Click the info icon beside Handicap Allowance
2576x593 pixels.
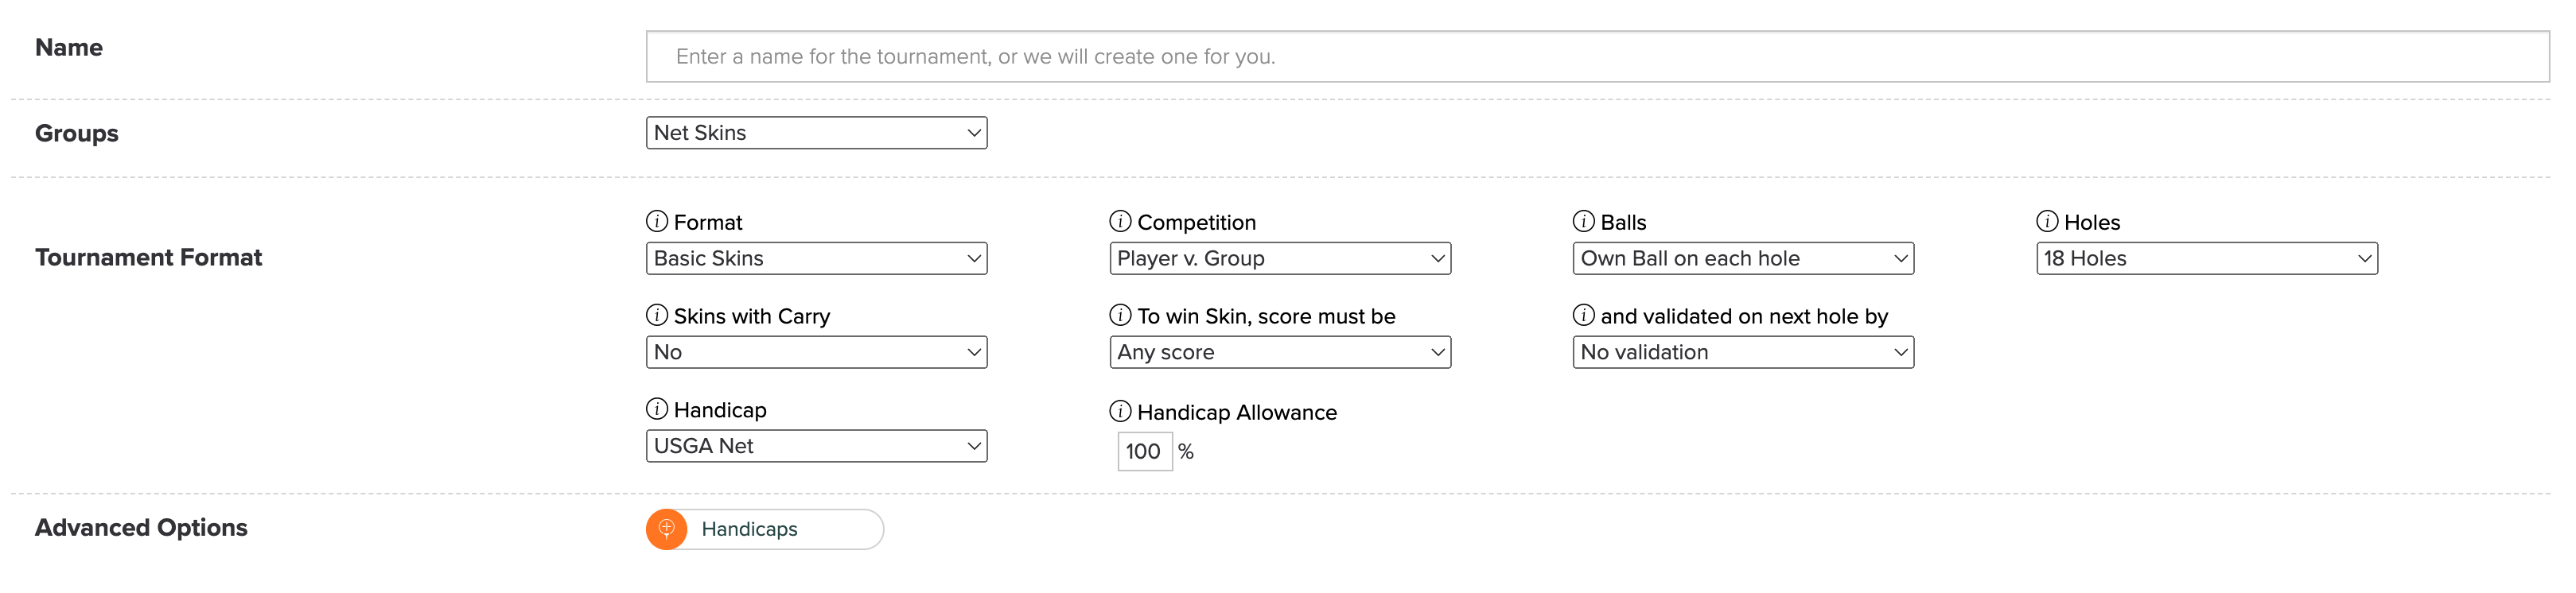pyautogui.click(x=1120, y=411)
